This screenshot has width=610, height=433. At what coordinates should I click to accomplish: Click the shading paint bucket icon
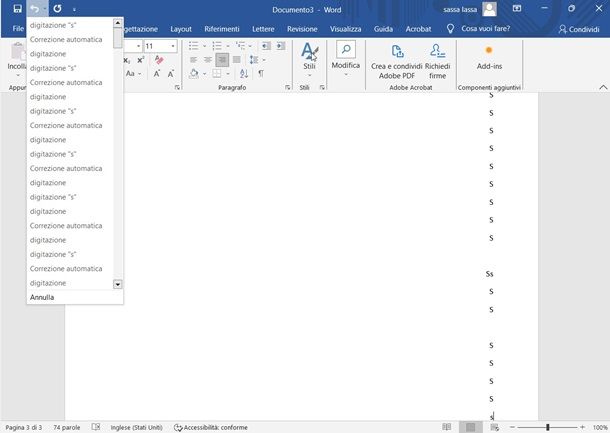point(194,74)
